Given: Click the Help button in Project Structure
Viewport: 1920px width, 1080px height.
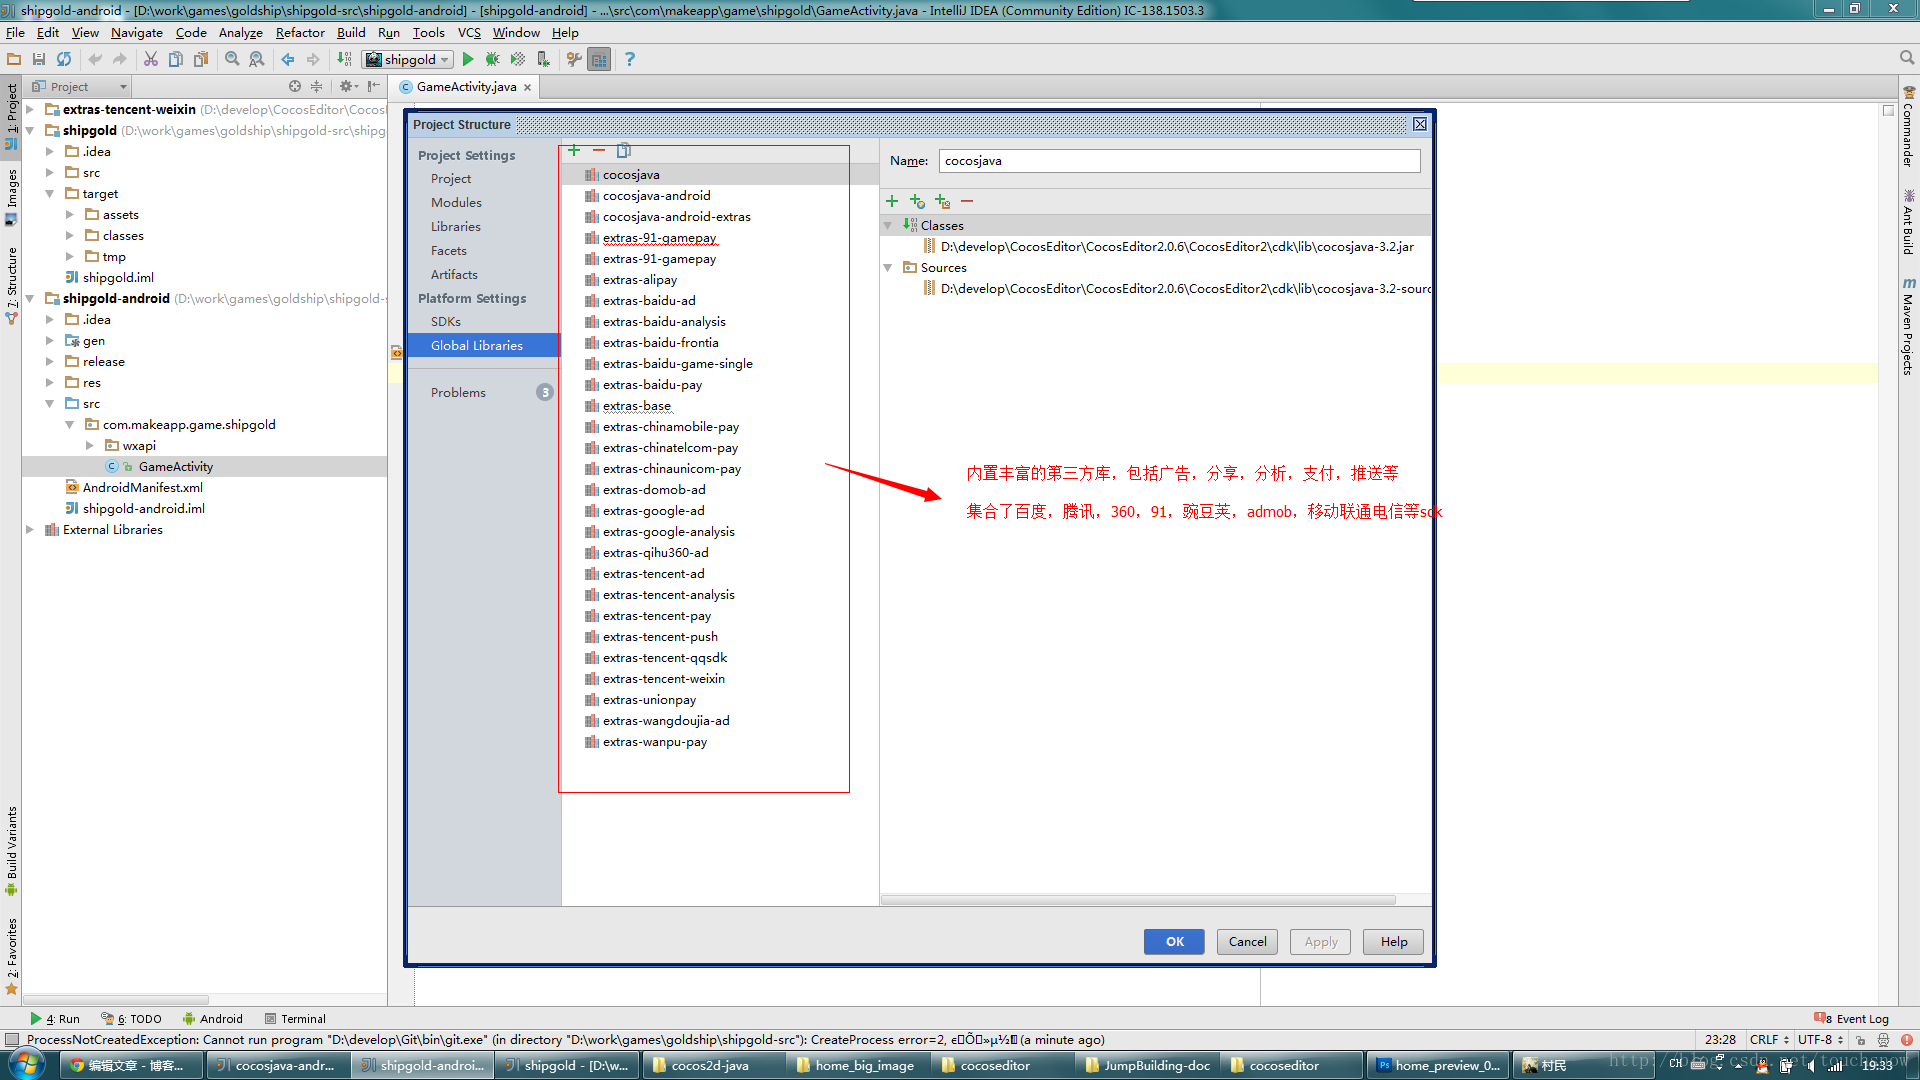Looking at the screenshot, I should click(1393, 942).
